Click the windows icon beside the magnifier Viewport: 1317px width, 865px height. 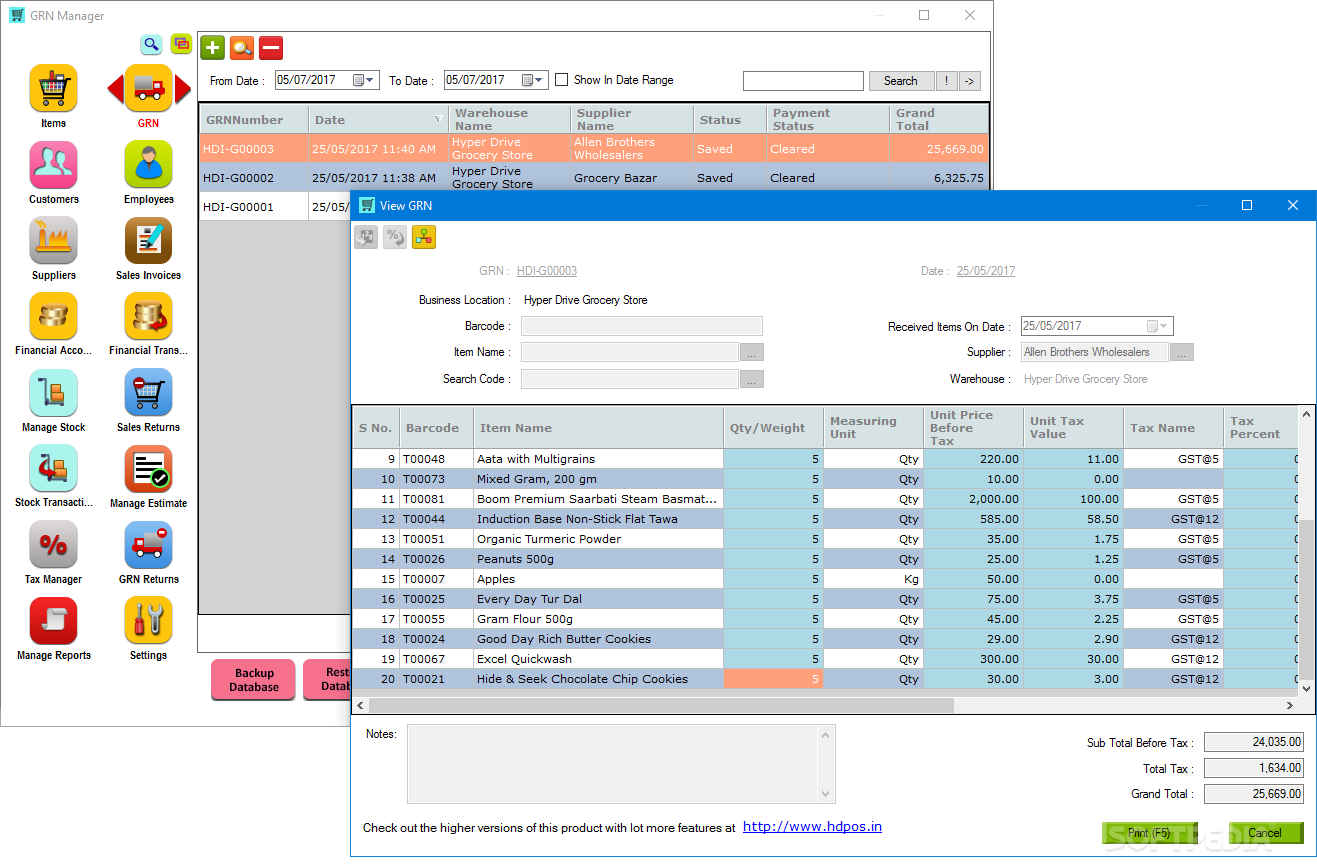pyautogui.click(x=181, y=44)
